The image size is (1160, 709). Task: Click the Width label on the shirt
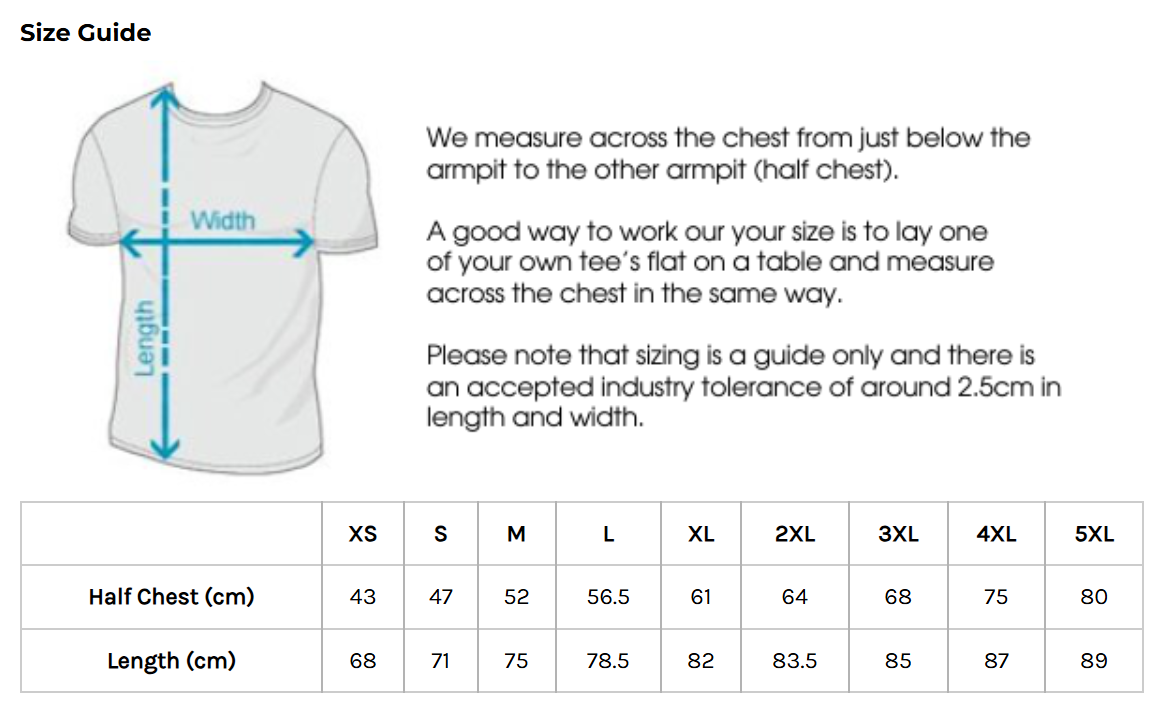[x=222, y=219]
